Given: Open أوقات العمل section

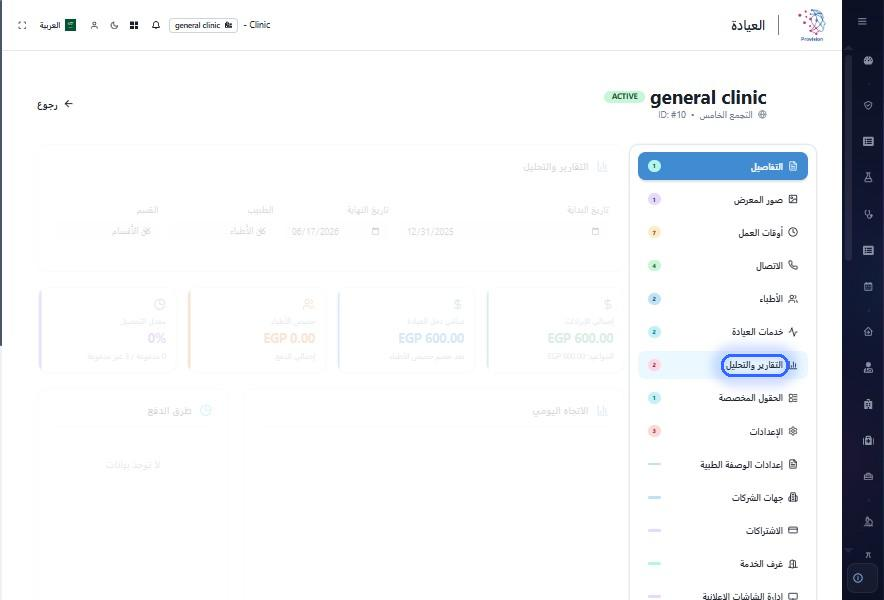Looking at the screenshot, I should point(723,232).
